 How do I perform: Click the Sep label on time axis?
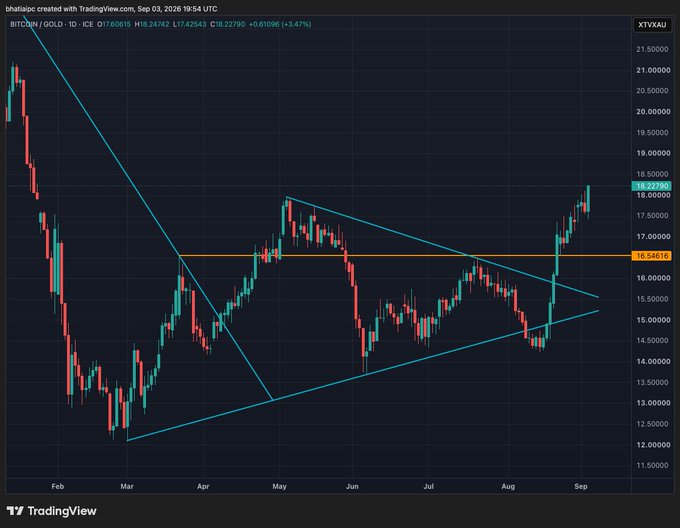click(x=581, y=486)
